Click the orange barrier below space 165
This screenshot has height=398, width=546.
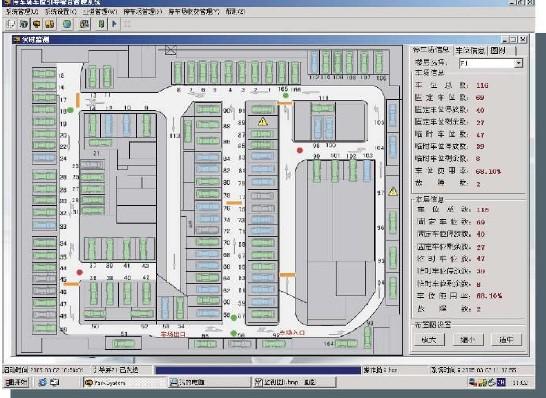point(285,103)
